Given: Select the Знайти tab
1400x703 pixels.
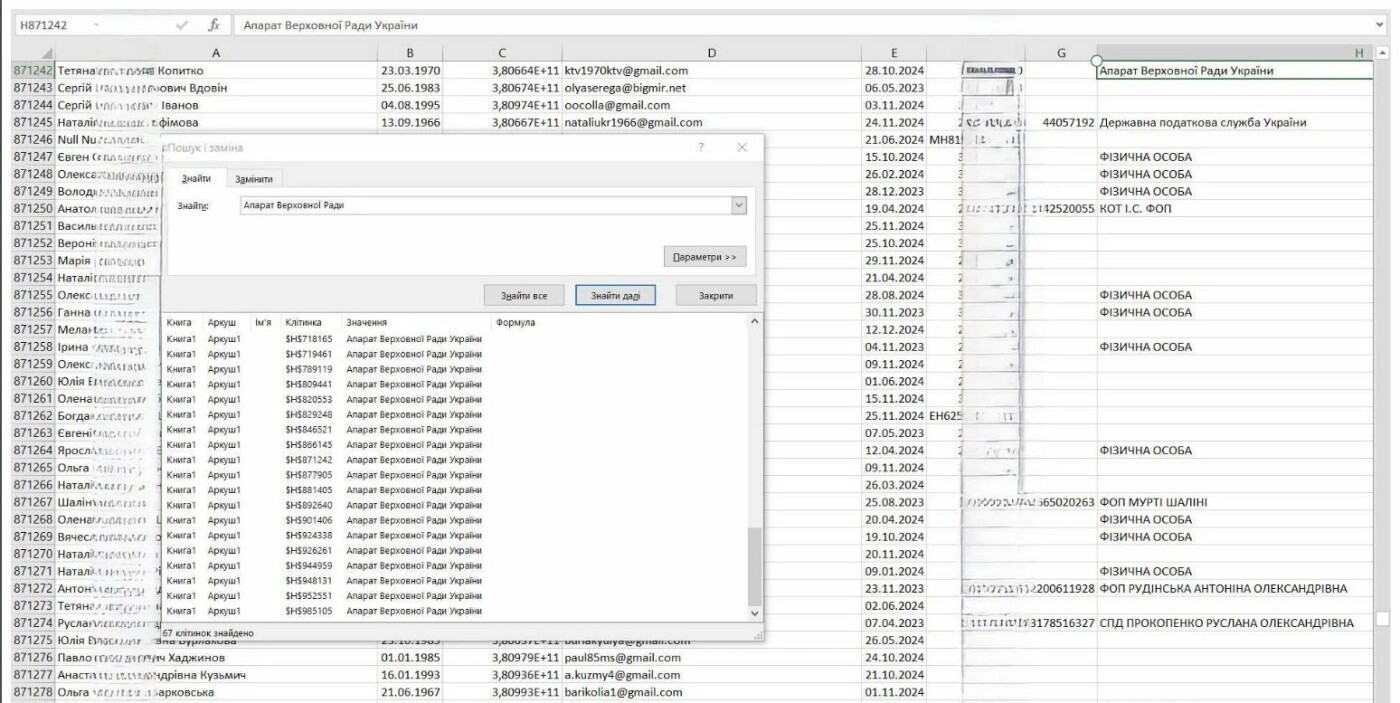Looking at the screenshot, I should (196, 178).
